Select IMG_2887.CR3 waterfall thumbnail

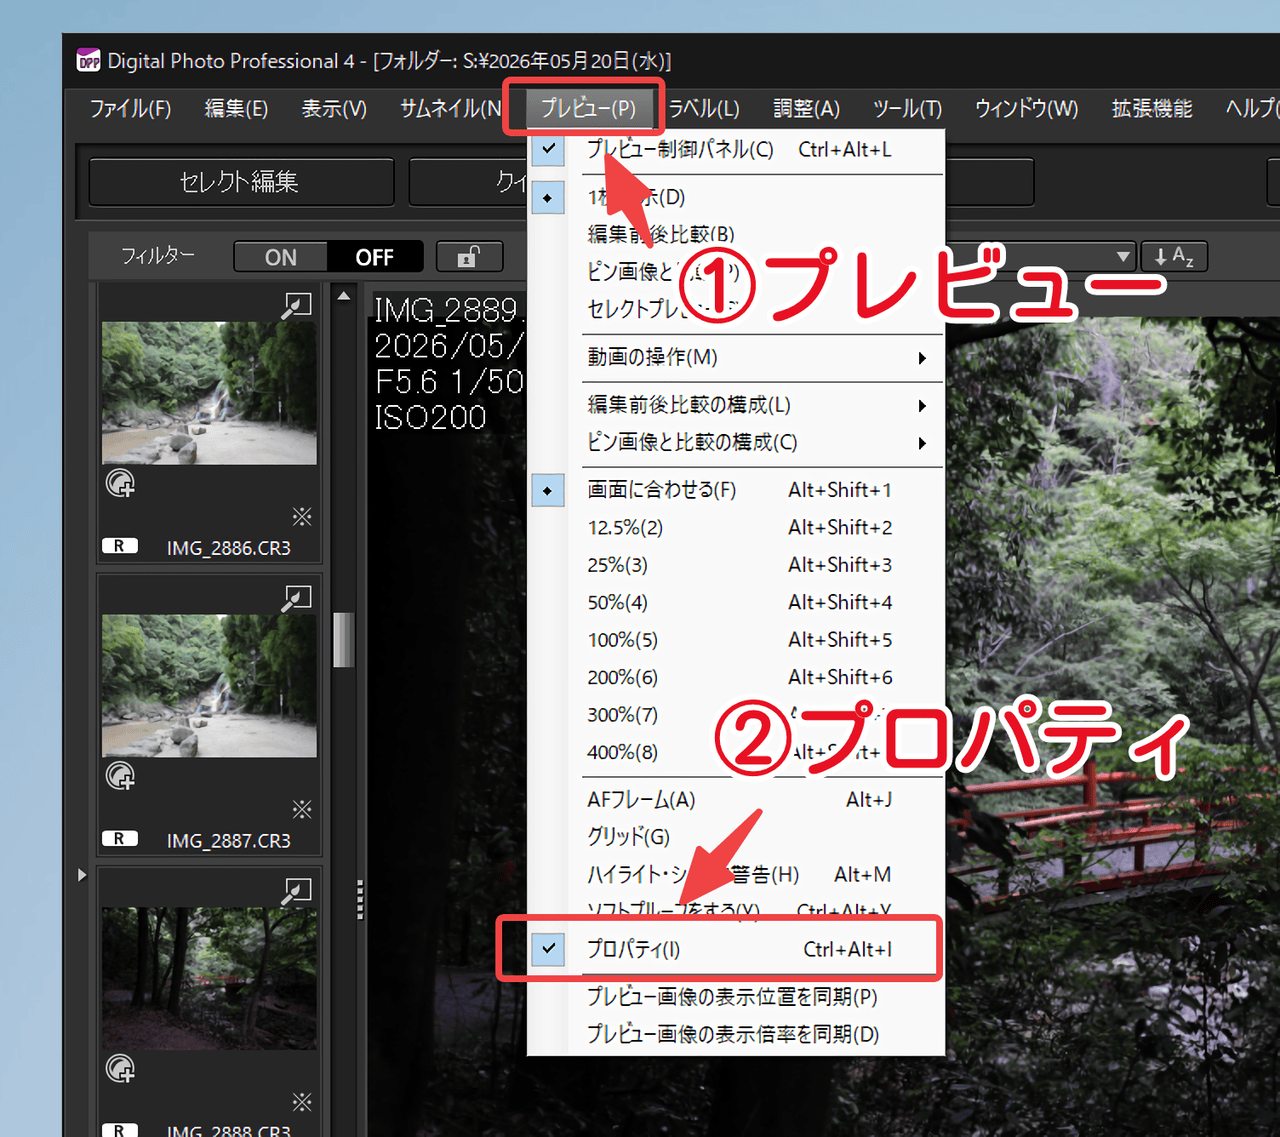pos(209,686)
